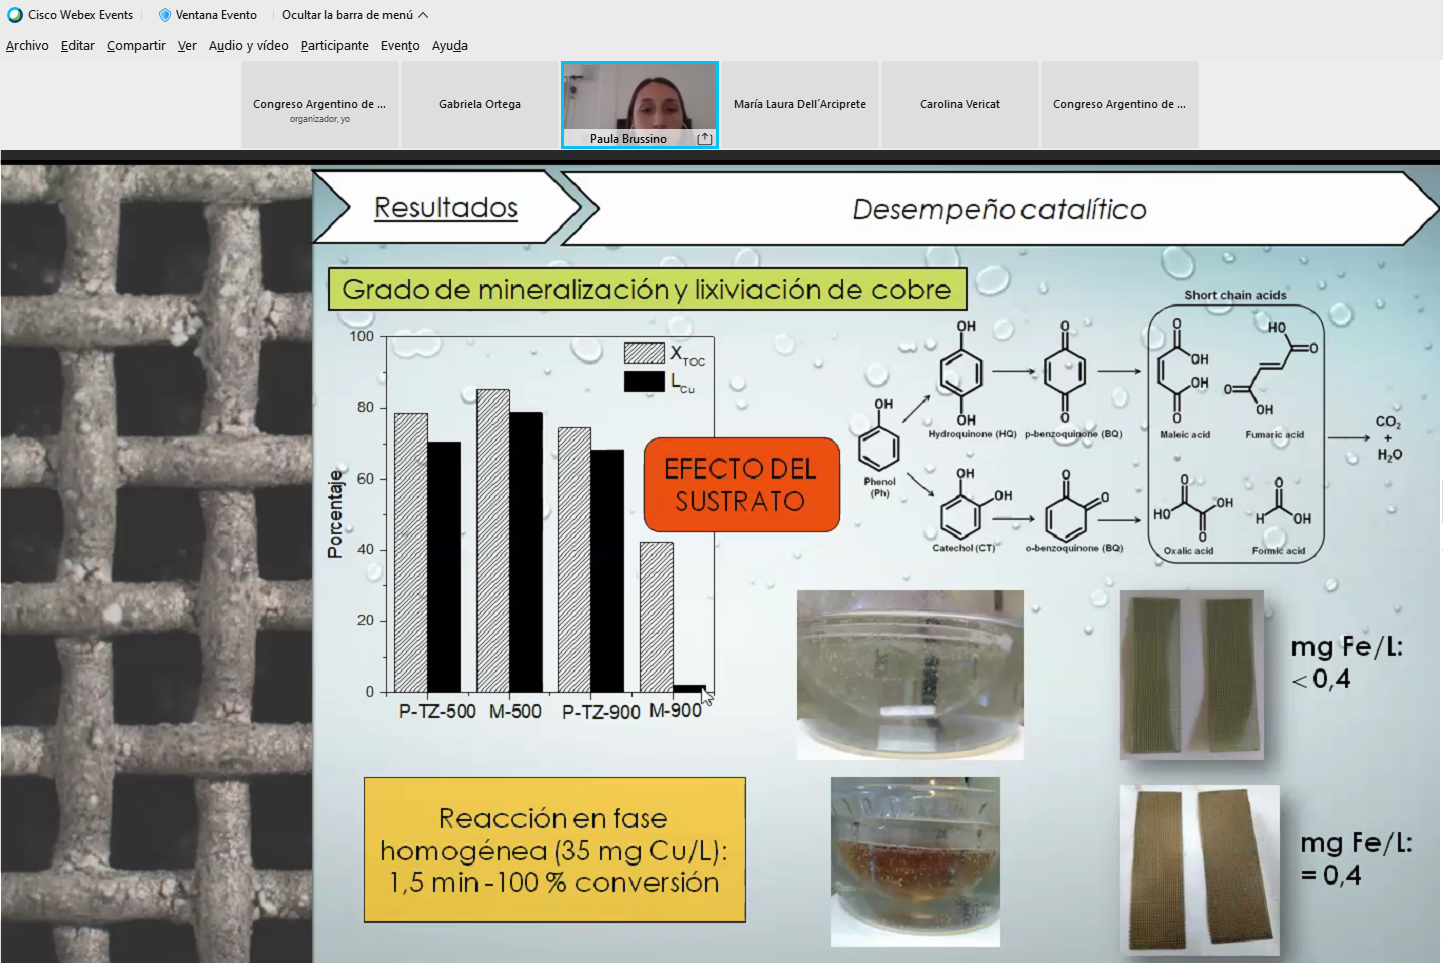Image resolution: width=1443 pixels, height=963 pixels.
Task: Select María Laura Dell'Arciprete's participant tile
Action: point(800,104)
